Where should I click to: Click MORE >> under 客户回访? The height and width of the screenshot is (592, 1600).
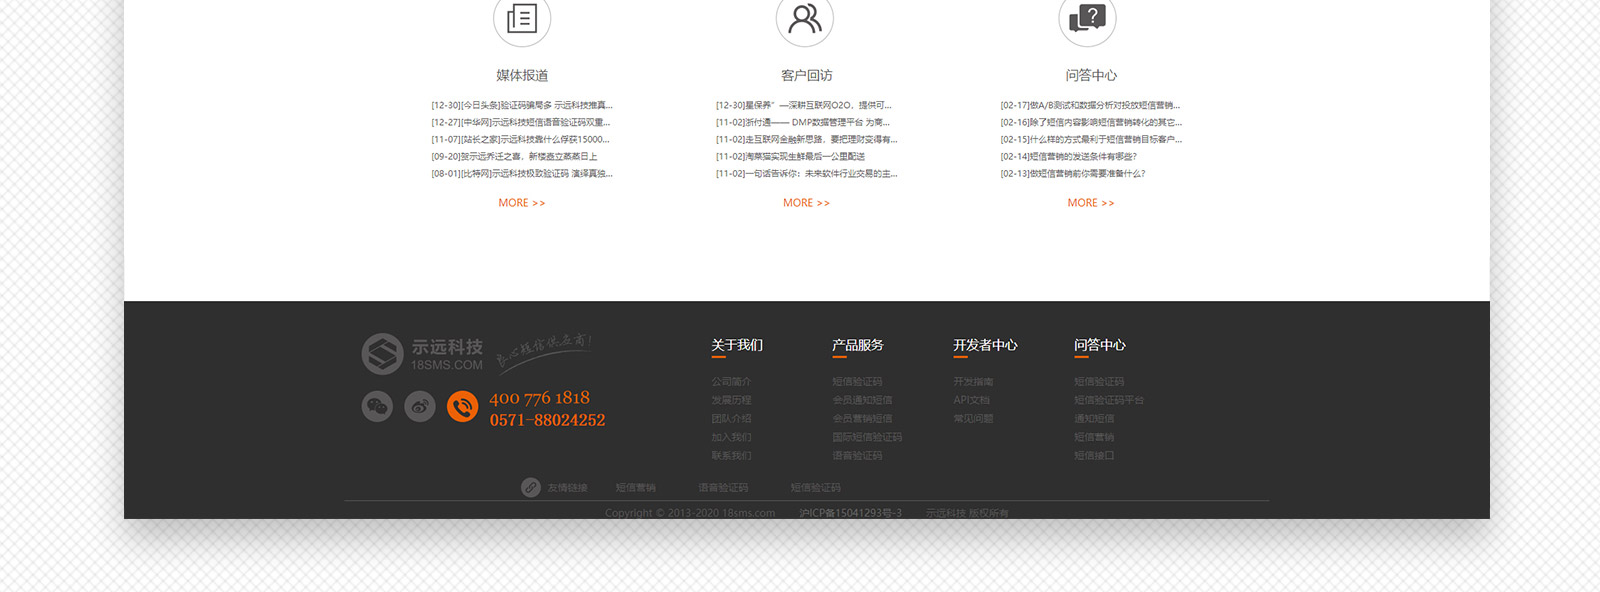tap(806, 203)
